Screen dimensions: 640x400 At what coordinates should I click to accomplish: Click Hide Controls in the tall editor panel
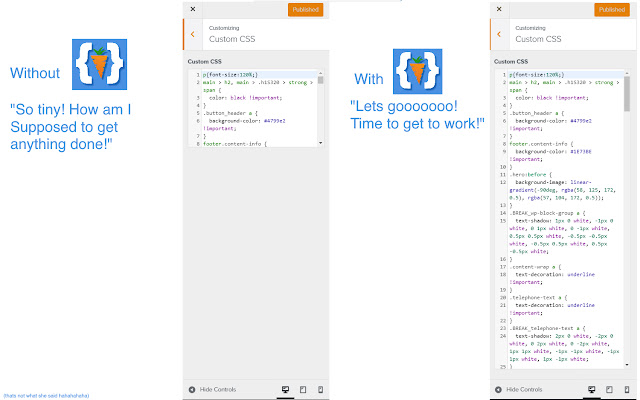click(x=519, y=389)
